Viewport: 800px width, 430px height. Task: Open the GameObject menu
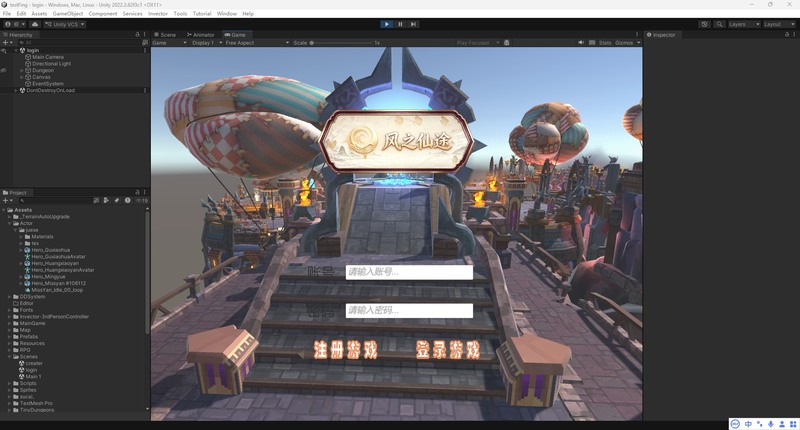point(68,14)
